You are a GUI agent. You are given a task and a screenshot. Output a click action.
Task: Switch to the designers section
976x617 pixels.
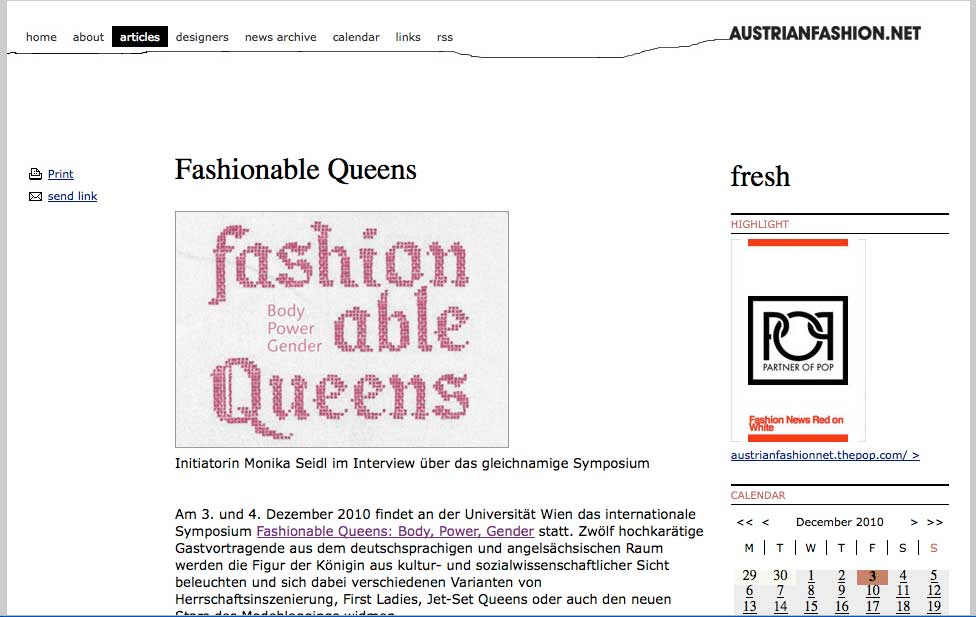[x=202, y=37]
